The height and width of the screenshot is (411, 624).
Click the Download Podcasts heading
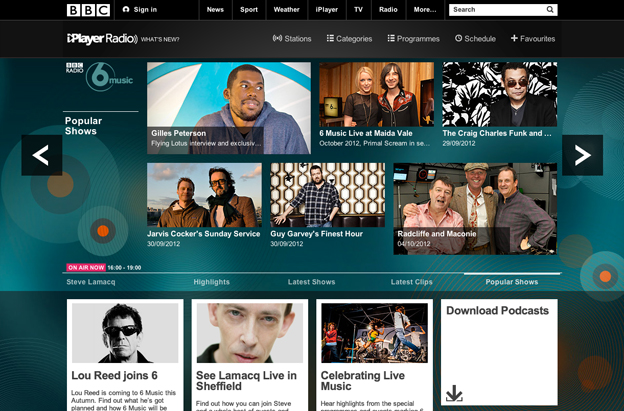[x=497, y=310]
